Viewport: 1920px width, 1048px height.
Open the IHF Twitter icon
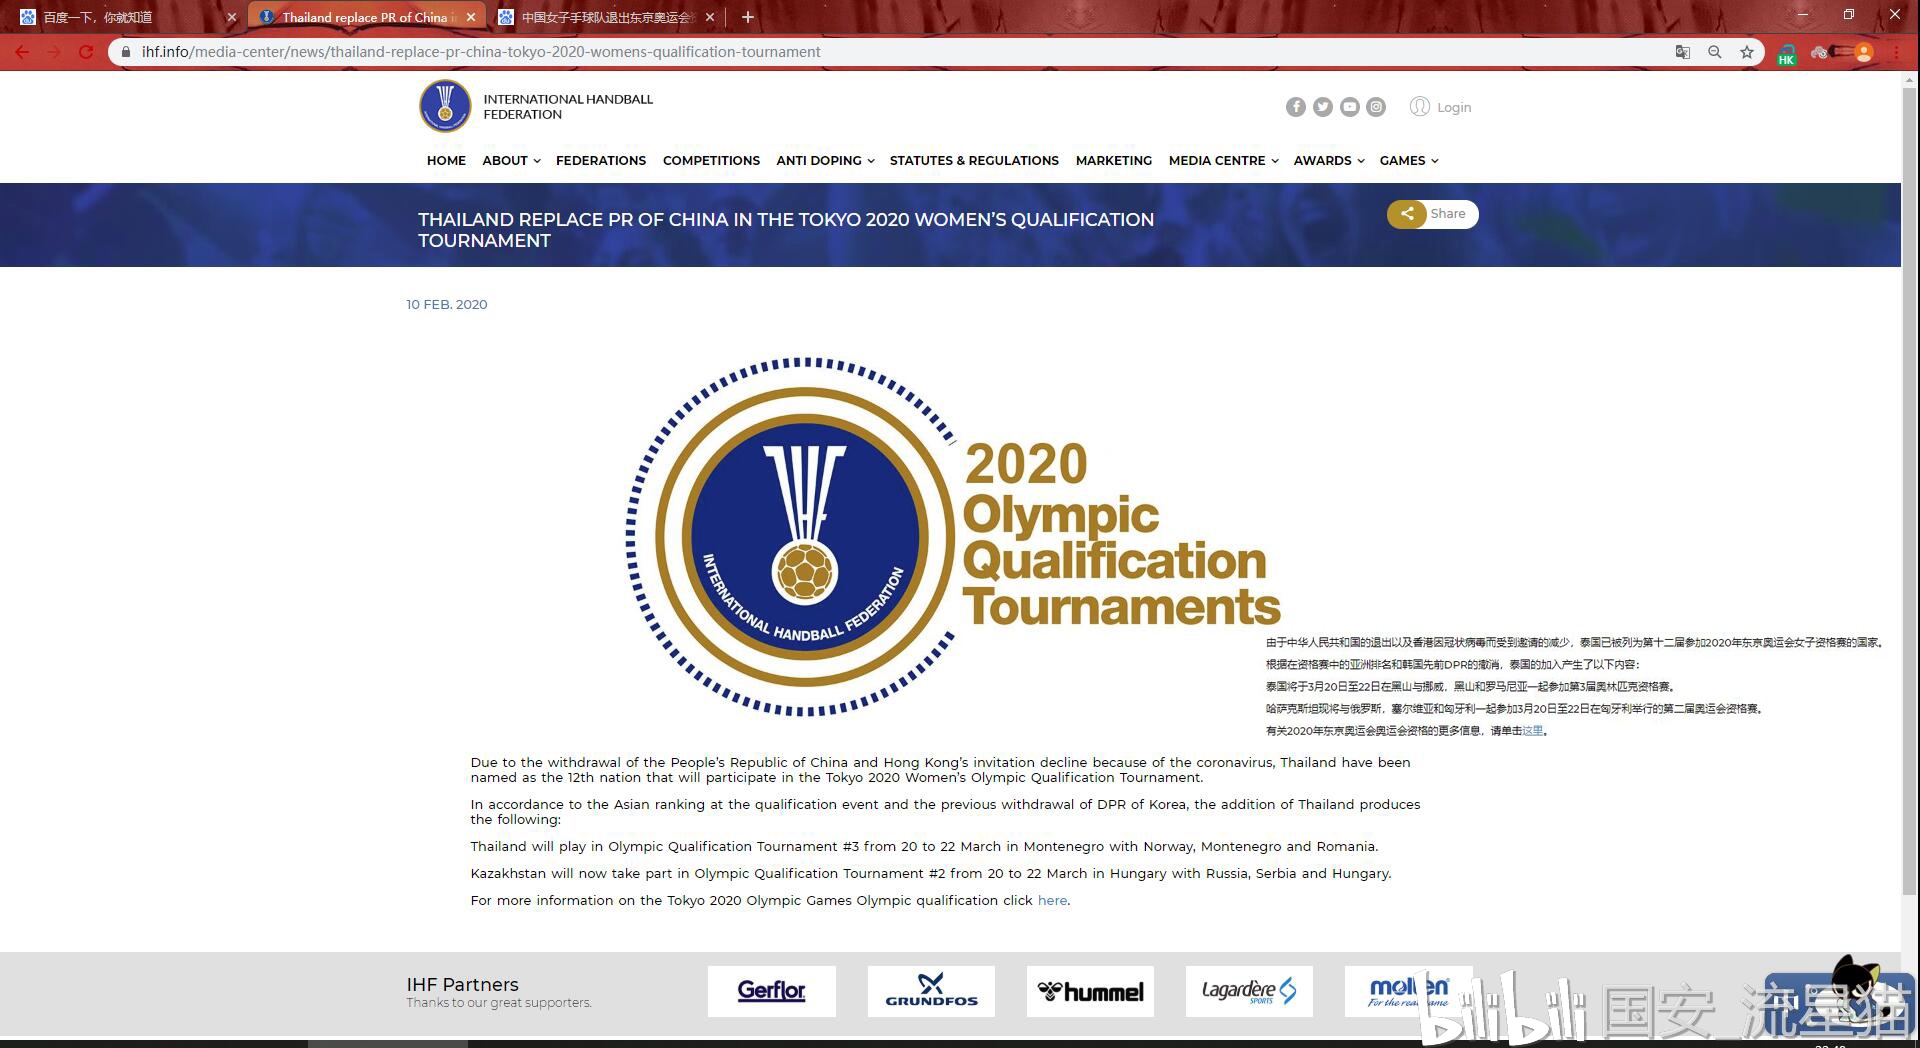click(1322, 107)
